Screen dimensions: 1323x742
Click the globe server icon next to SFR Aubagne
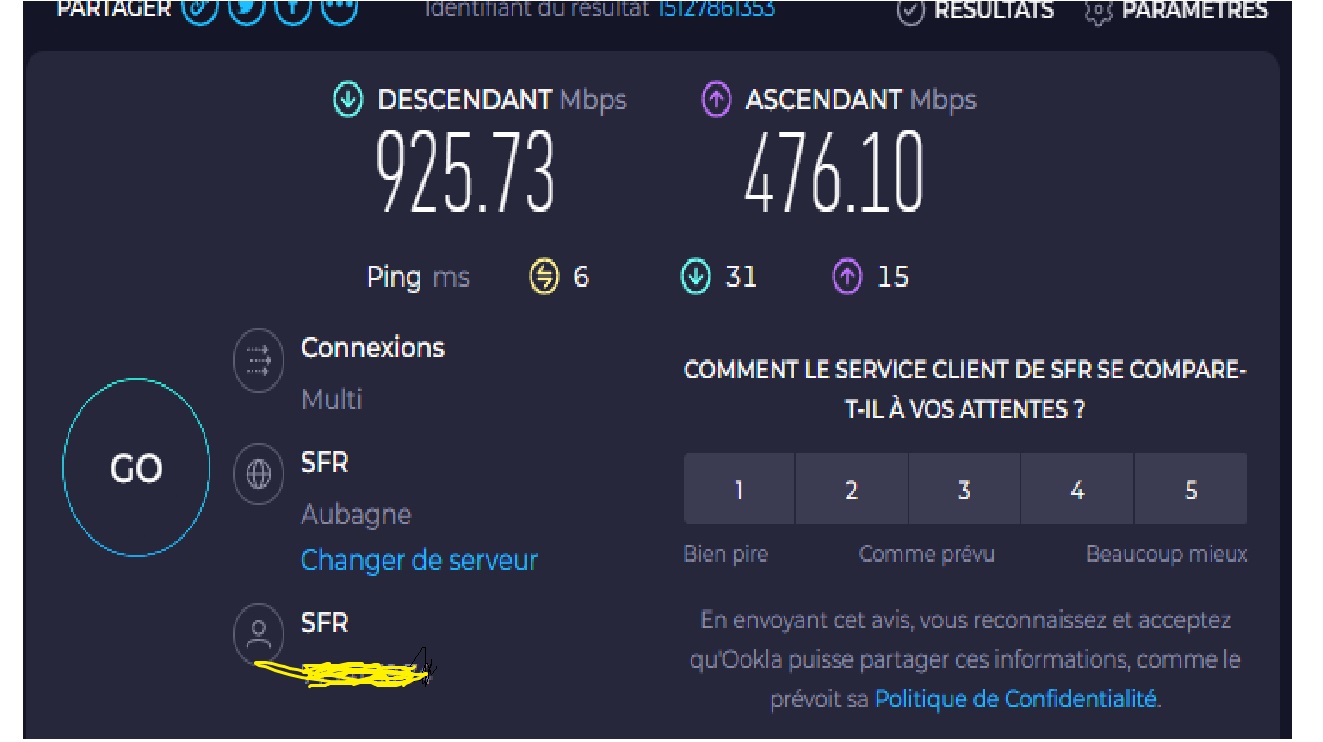(x=259, y=474)
